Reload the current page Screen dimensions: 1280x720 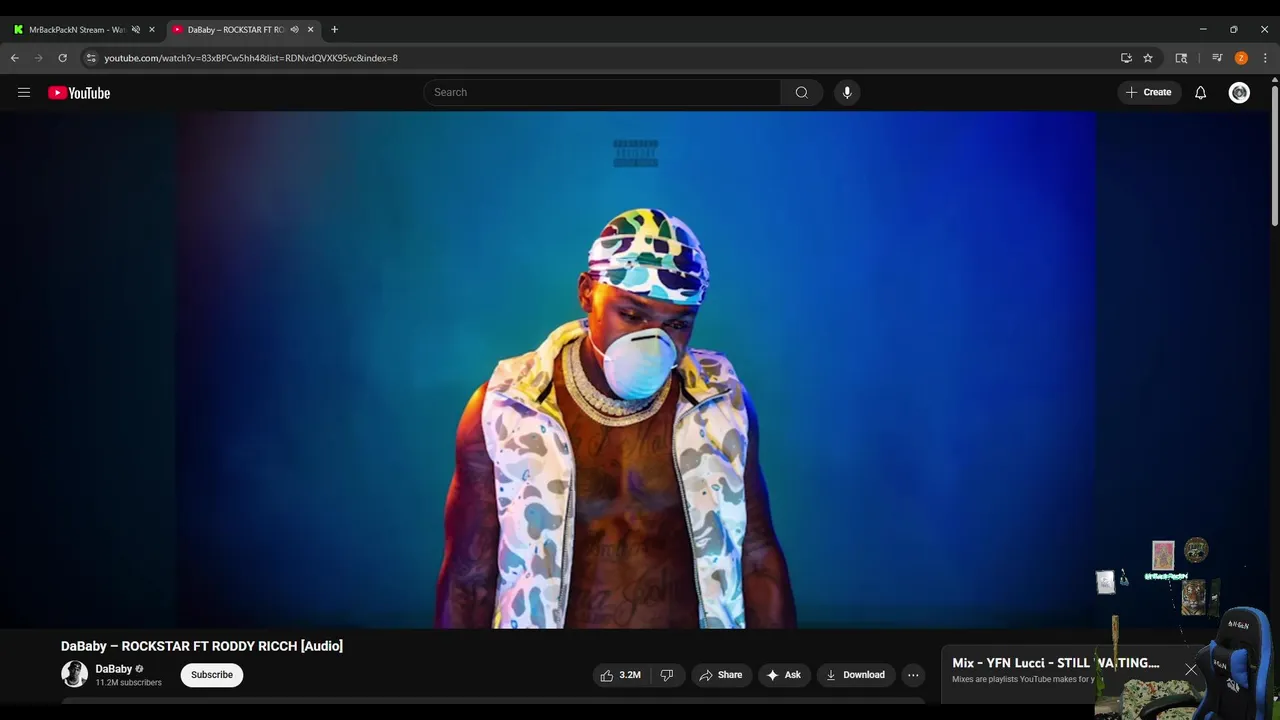click(62, 58)
